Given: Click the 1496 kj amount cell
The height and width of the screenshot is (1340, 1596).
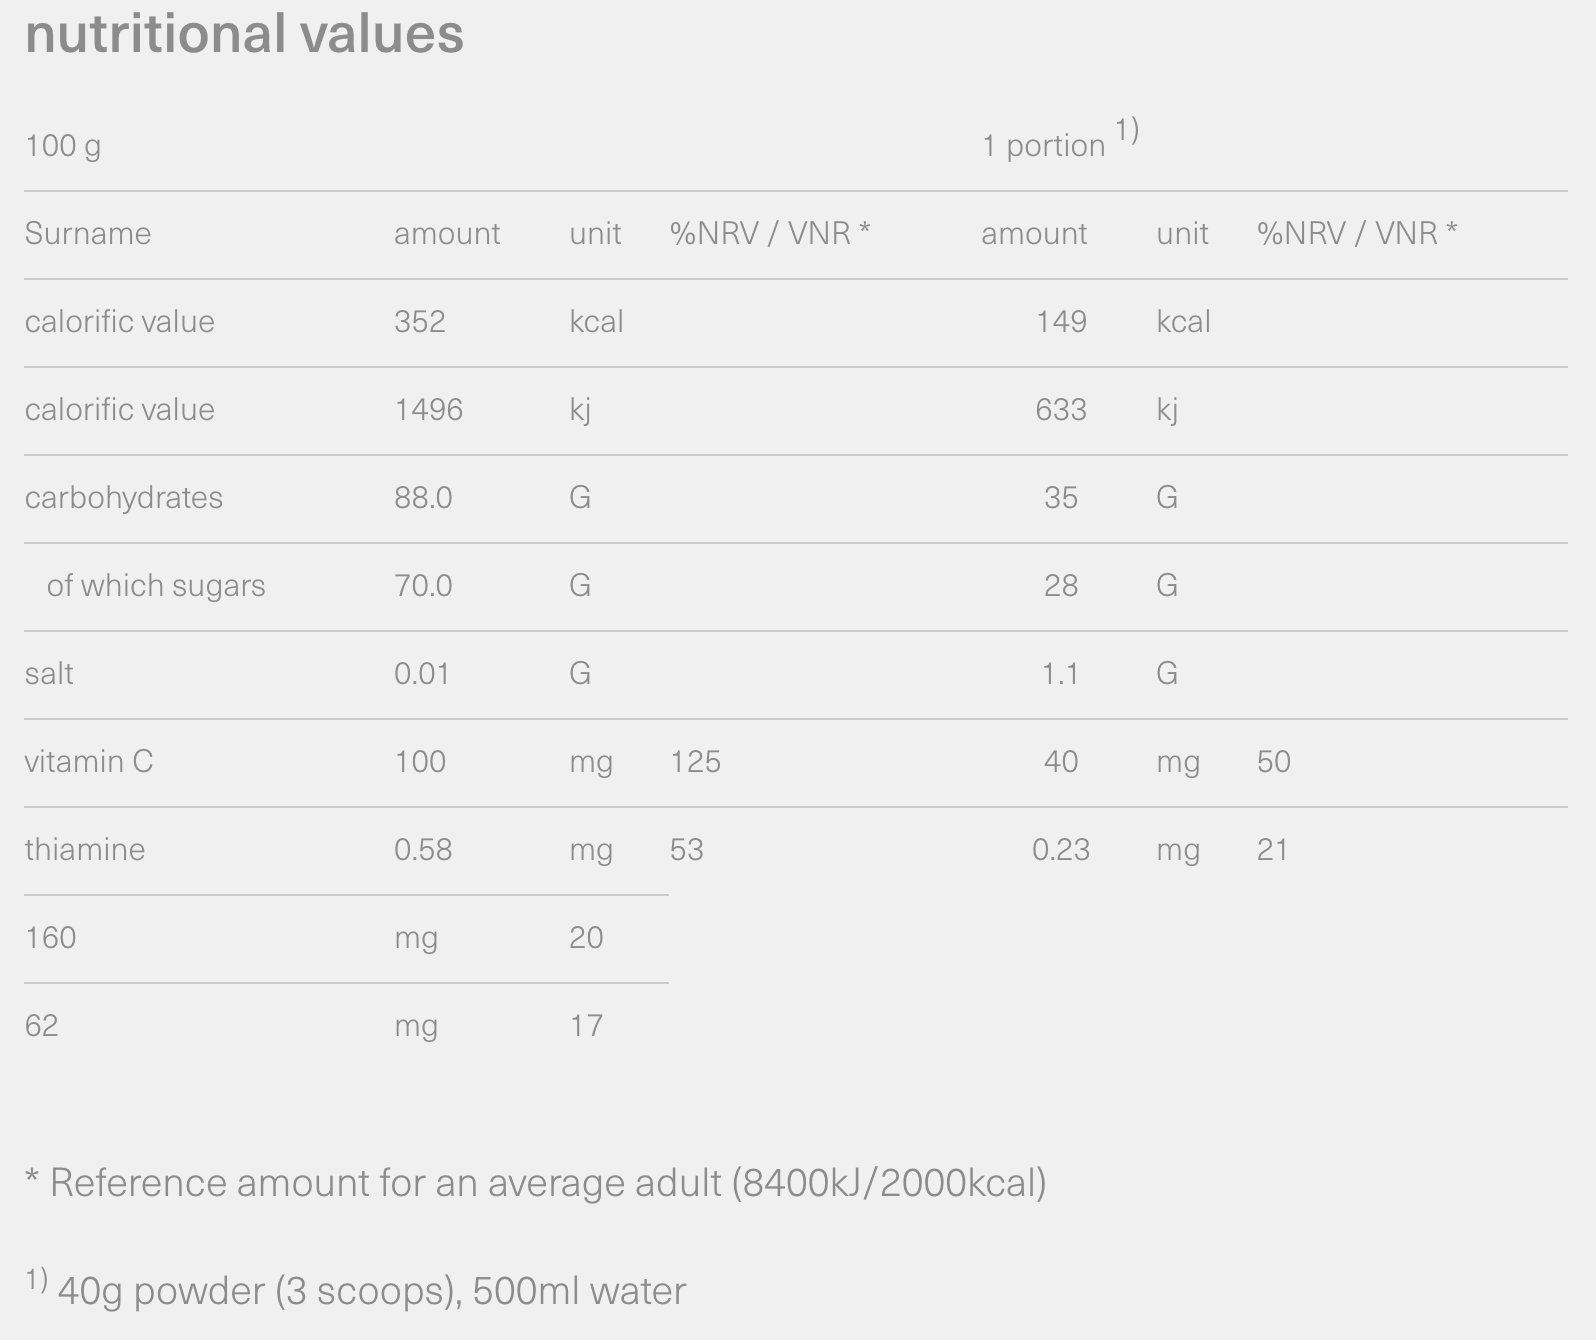Looking at the screenshot, I should click(428, 410).
